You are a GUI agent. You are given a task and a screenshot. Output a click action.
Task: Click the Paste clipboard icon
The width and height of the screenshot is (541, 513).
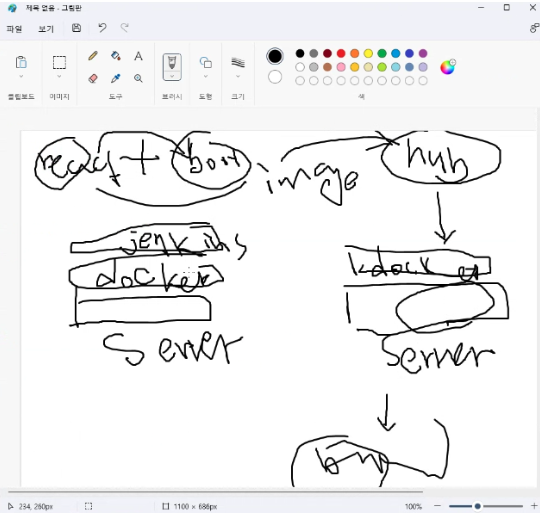point(21,62)
